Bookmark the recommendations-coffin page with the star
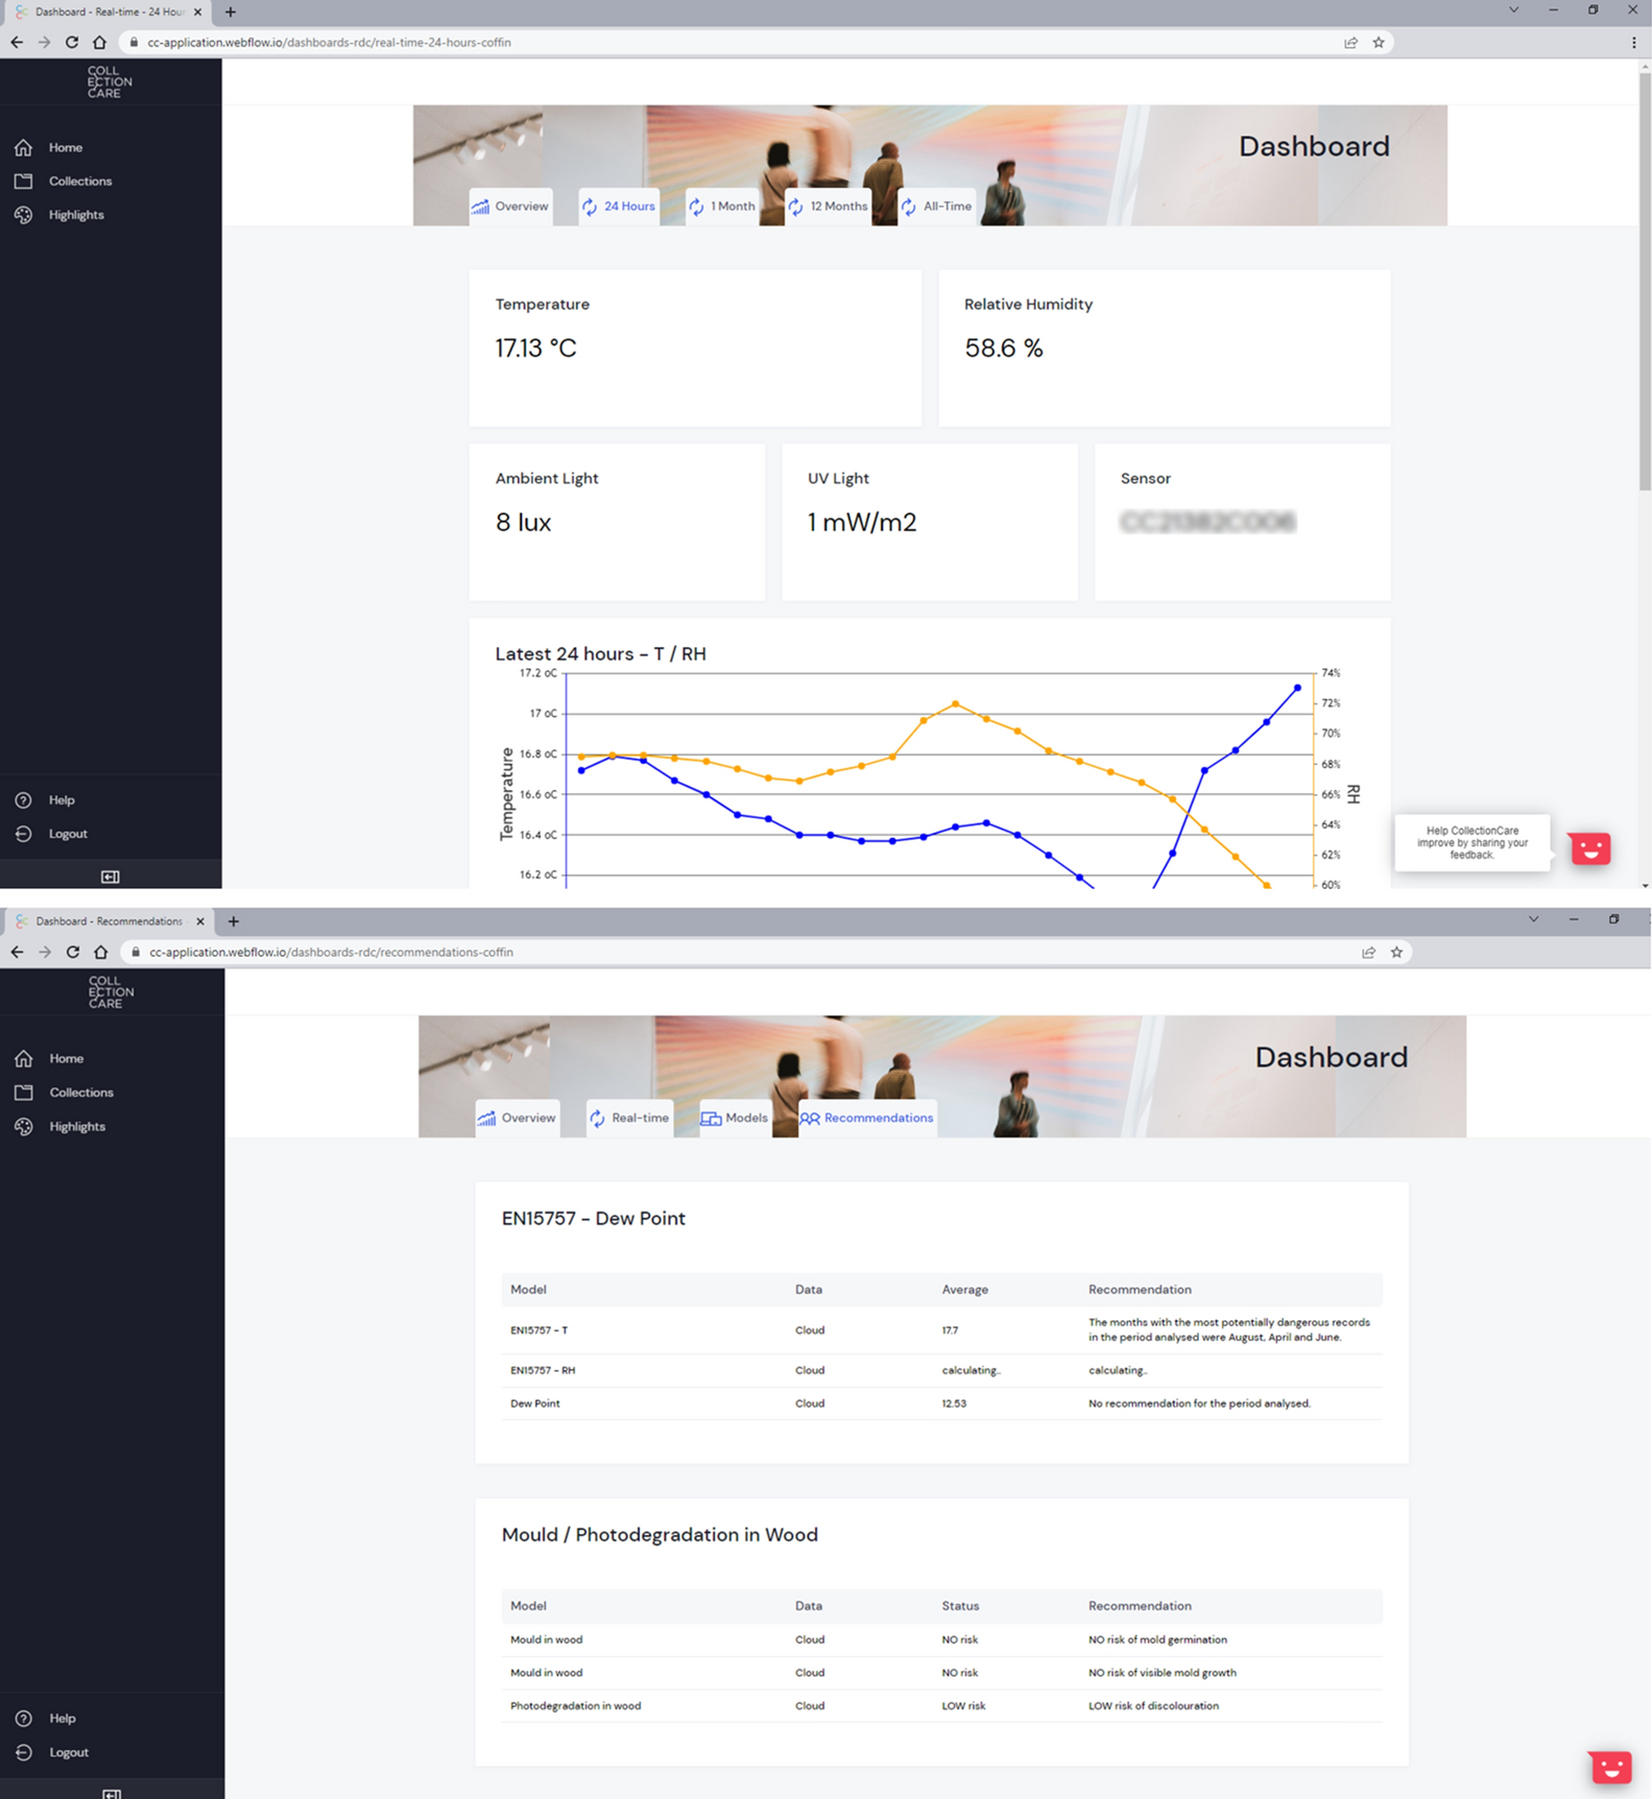The width and height of the screenshot is (1652, 1799). click(1396, 952)
